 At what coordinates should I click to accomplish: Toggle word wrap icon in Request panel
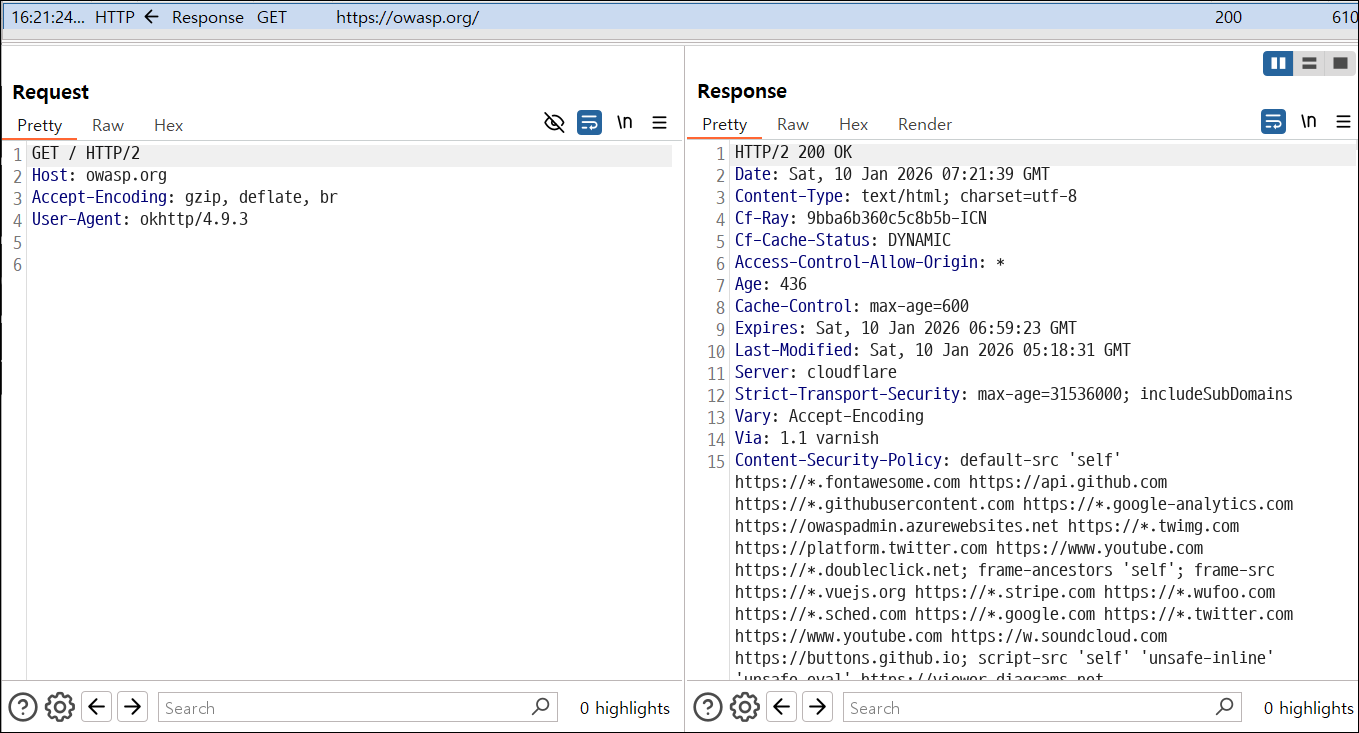(x=590, y=123)
